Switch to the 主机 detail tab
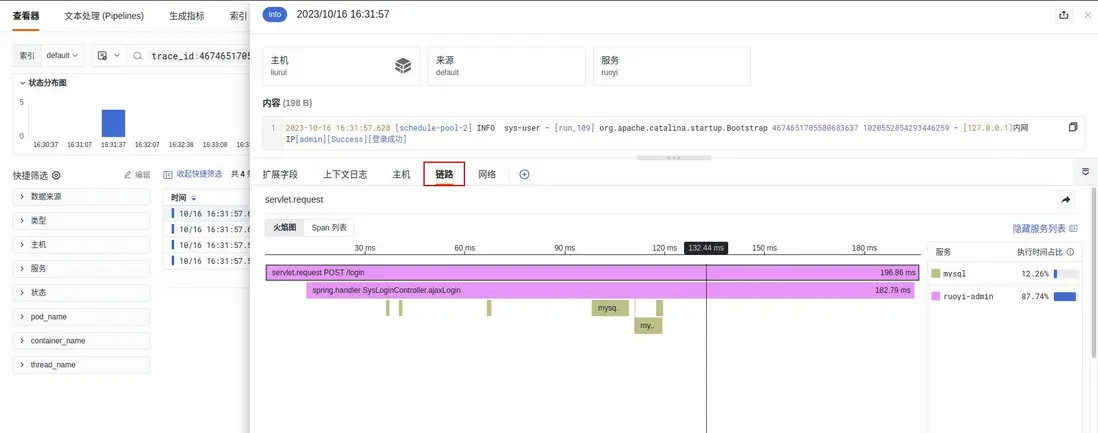This screenshot has height=433, width=1098. [x=401, y=174]
